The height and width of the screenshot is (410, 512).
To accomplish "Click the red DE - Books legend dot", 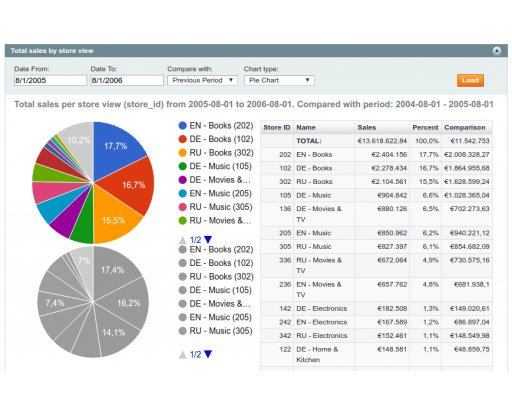I will pos(182,139).
